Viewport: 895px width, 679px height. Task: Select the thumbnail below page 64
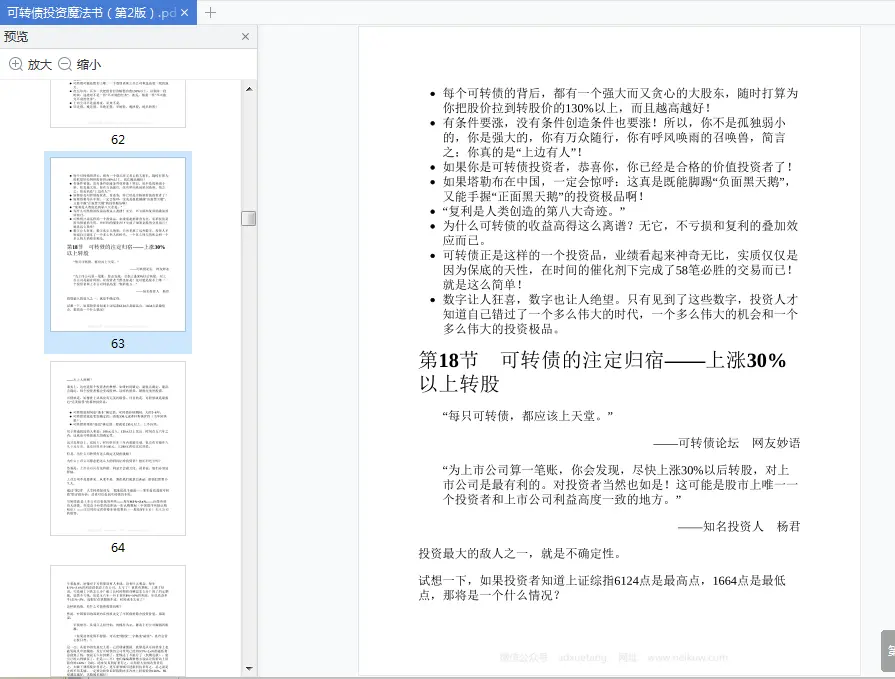(118, 621)
